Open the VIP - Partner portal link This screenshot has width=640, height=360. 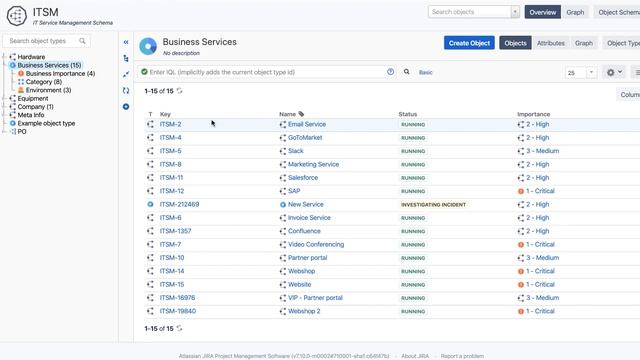coord(315,298)
